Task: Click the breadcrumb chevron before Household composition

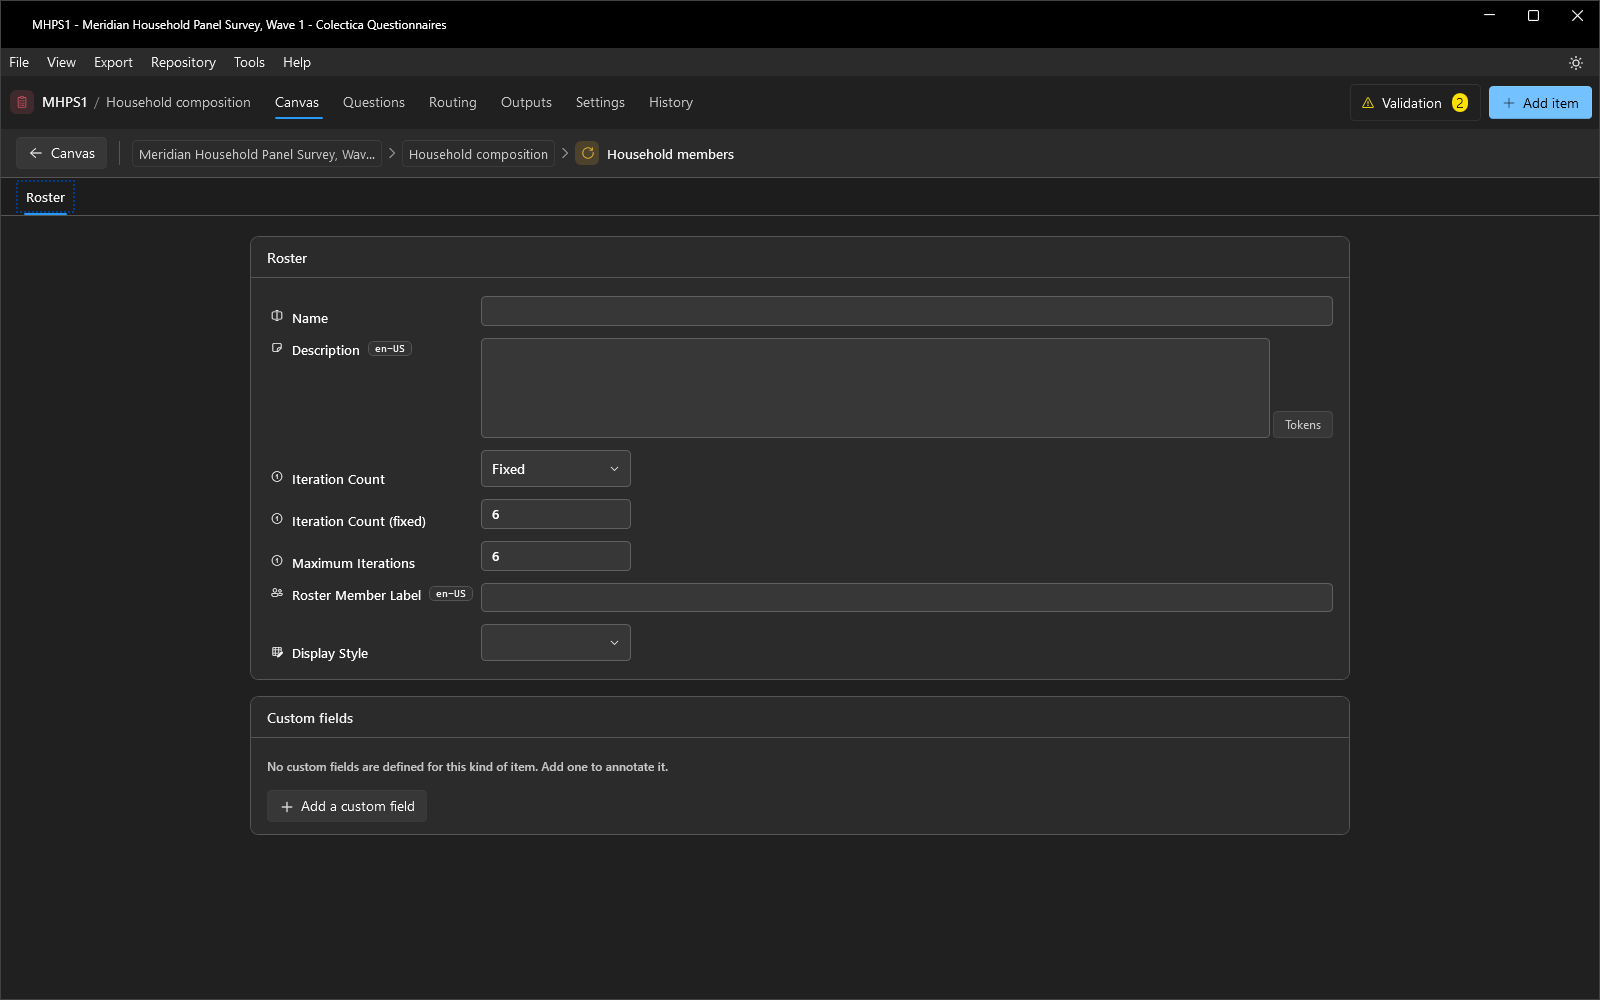Action: coord(392,153)
